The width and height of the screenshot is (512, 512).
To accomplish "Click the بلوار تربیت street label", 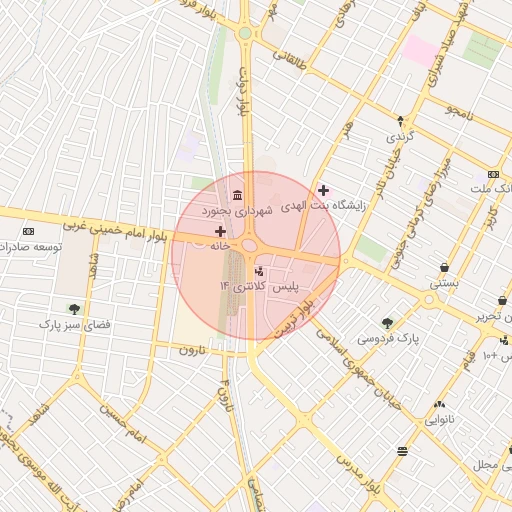I will click(294, 319).
